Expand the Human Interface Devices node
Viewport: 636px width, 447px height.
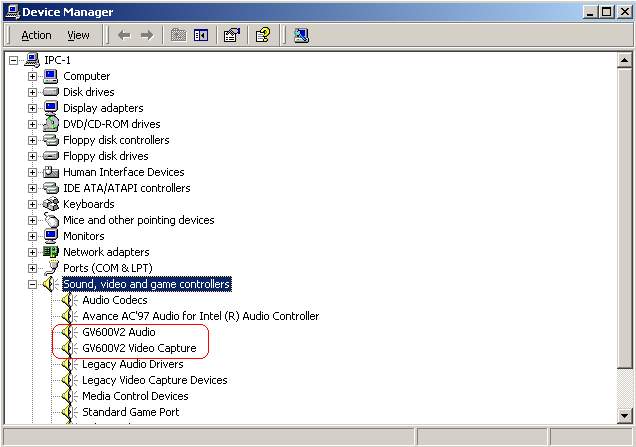pos(32,172)
